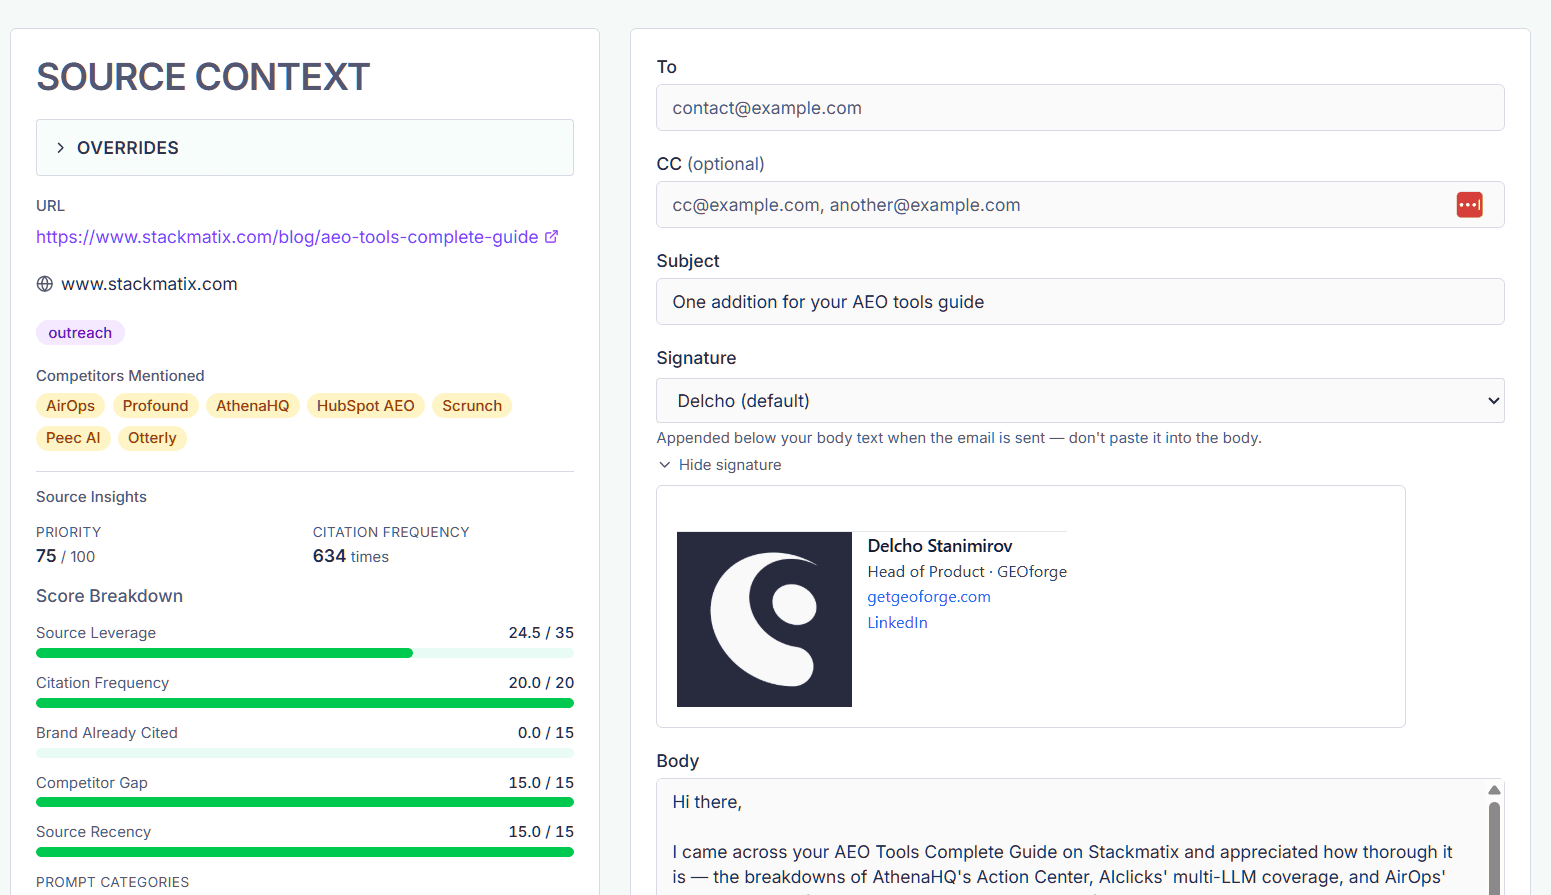
Task: Click the Scrunch competitor tag
Action: pyautogui.click(x=472, y=406)
